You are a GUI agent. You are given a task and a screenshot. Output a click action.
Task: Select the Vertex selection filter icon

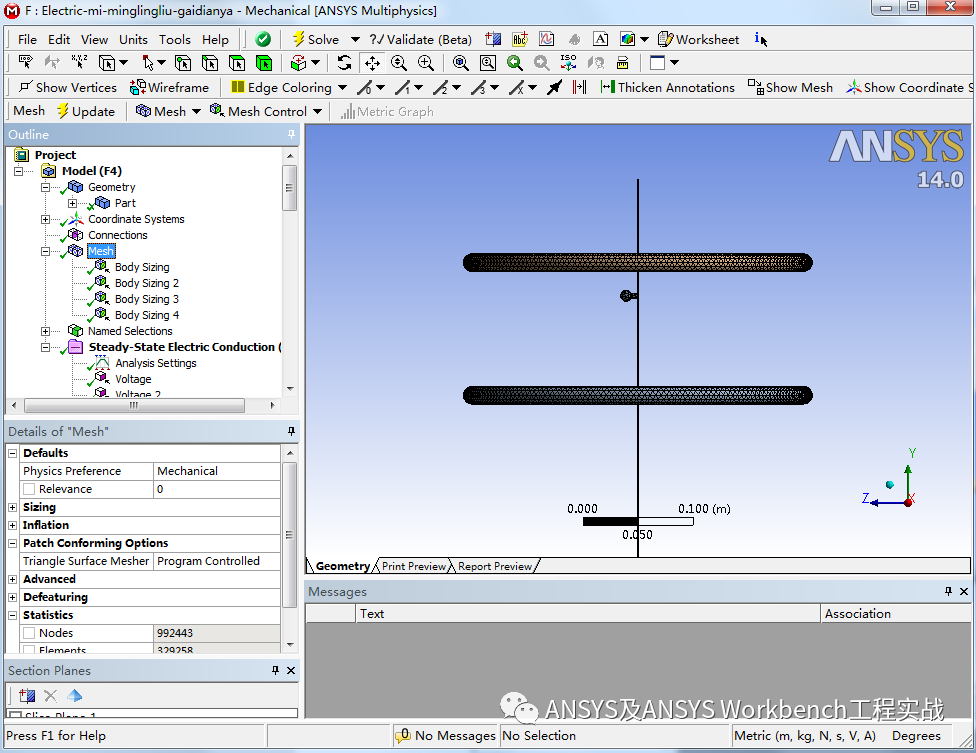pyautogui.click(x=183, y=63)
